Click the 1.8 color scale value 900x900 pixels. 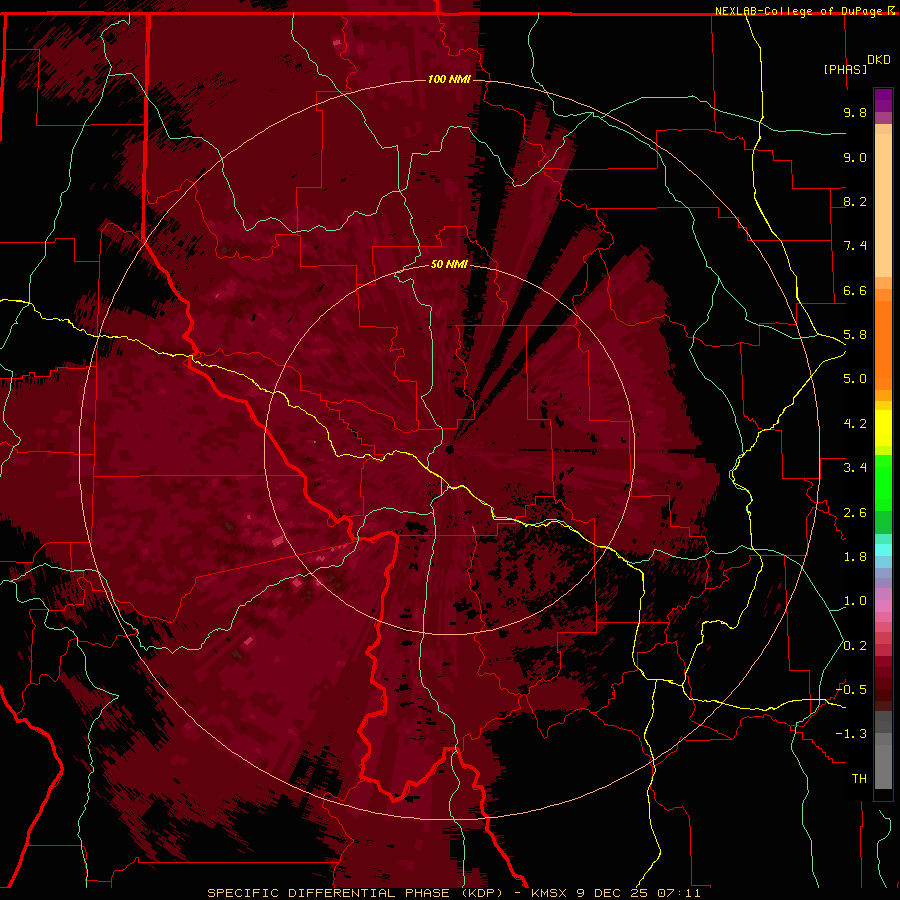[x=855, y=557]
